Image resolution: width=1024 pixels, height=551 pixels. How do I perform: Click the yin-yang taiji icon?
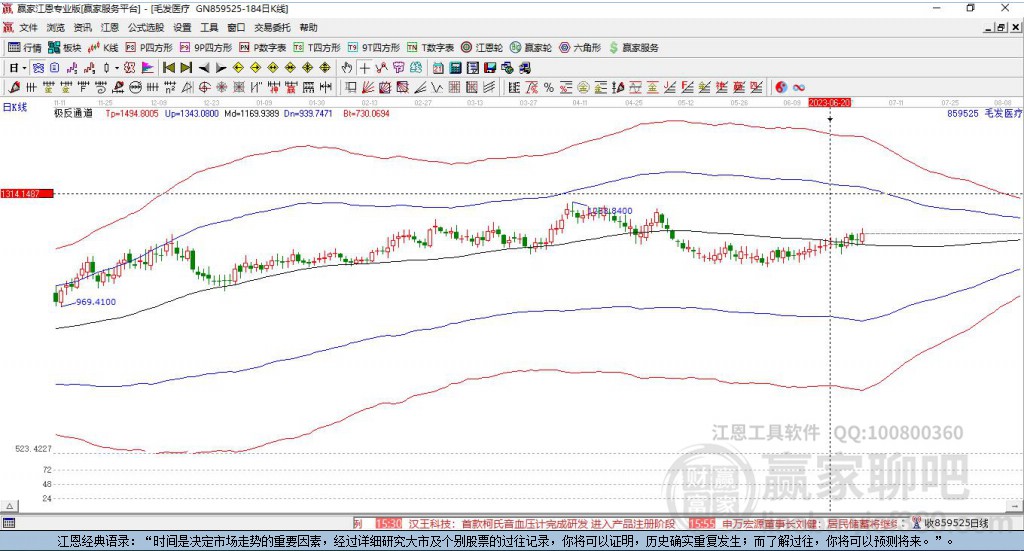(781, 87)
